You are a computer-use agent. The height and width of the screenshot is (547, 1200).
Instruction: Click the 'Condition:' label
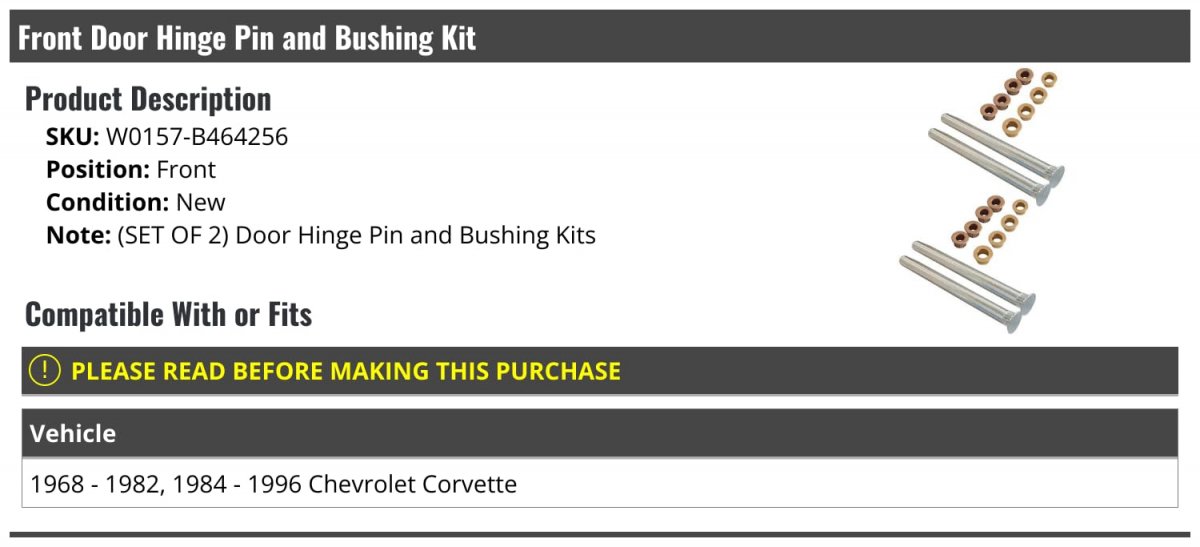[108, 202]
